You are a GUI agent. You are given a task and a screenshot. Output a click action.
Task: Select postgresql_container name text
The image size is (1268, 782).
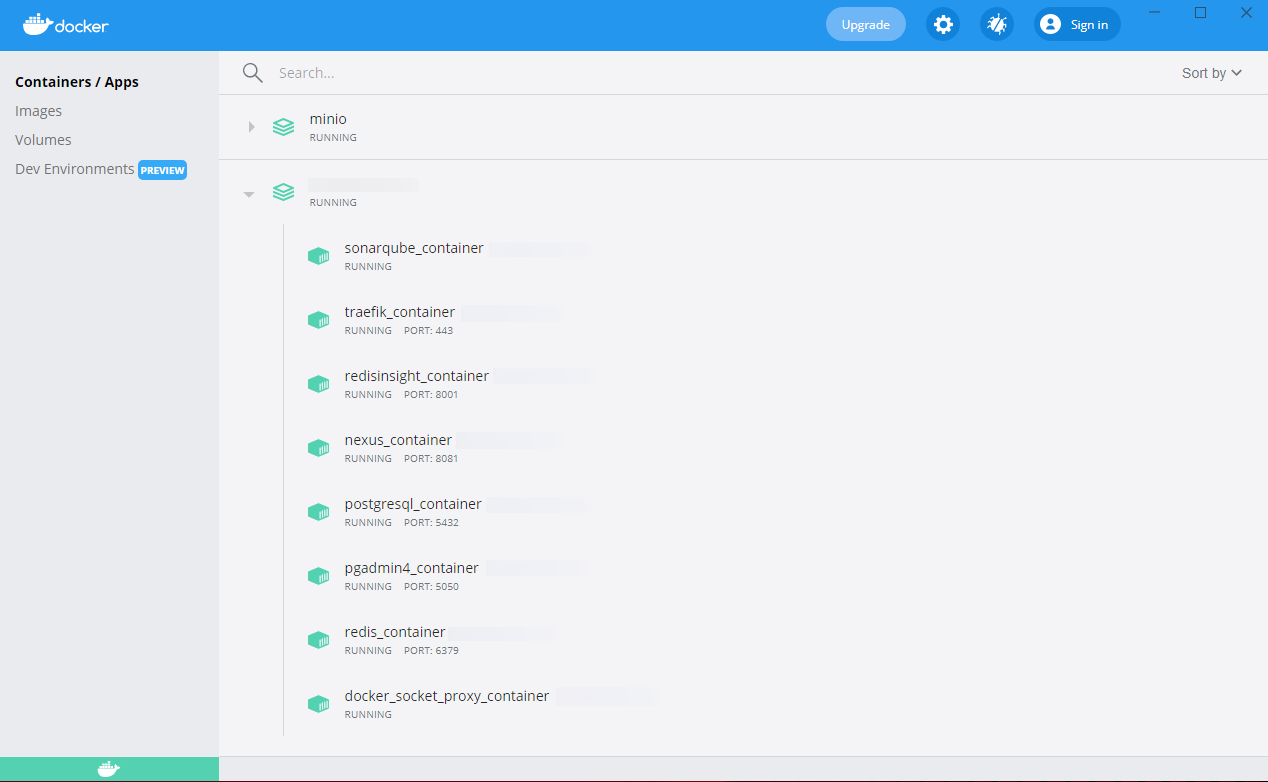click(x=413, y=503)
